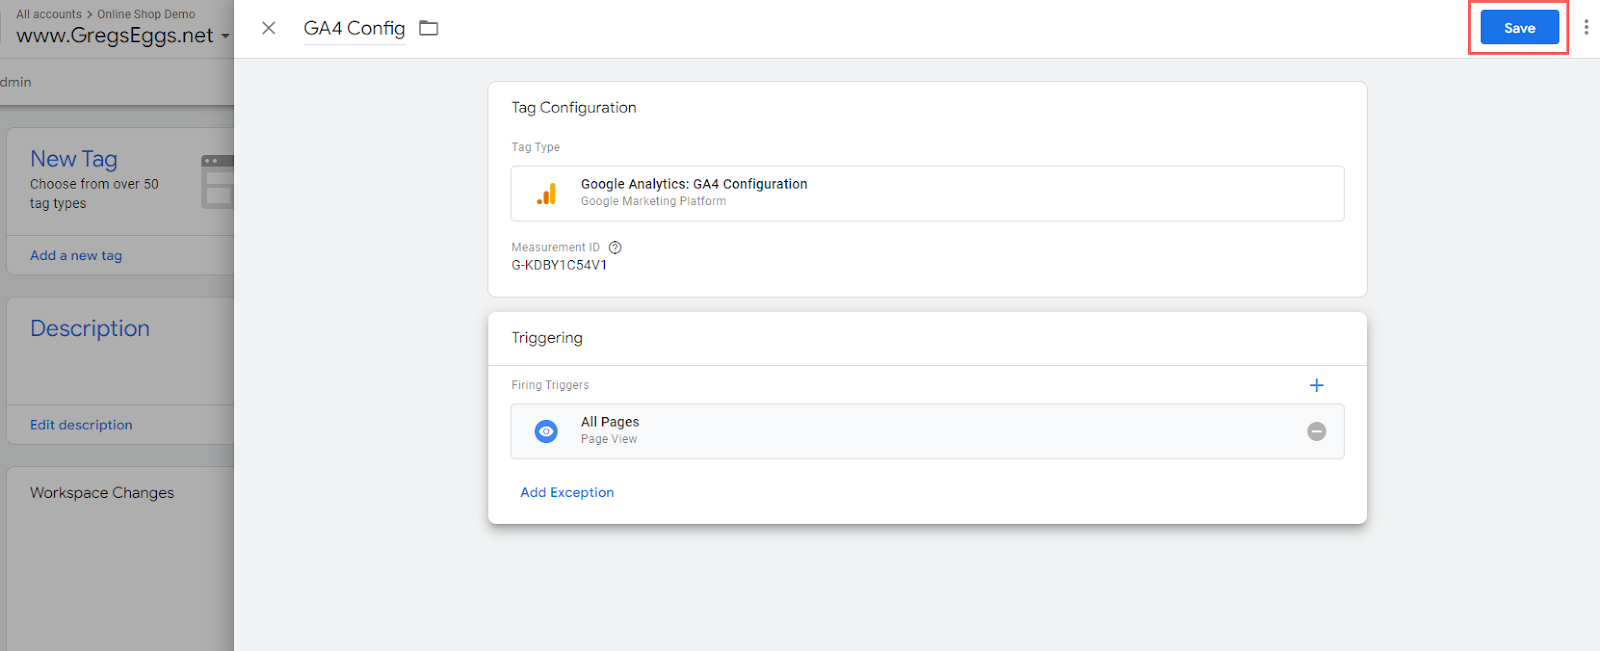Expand the www.GregsEggs.net container dropdown
This screenshot has width=1600, height=651.
tap(225, 37)
